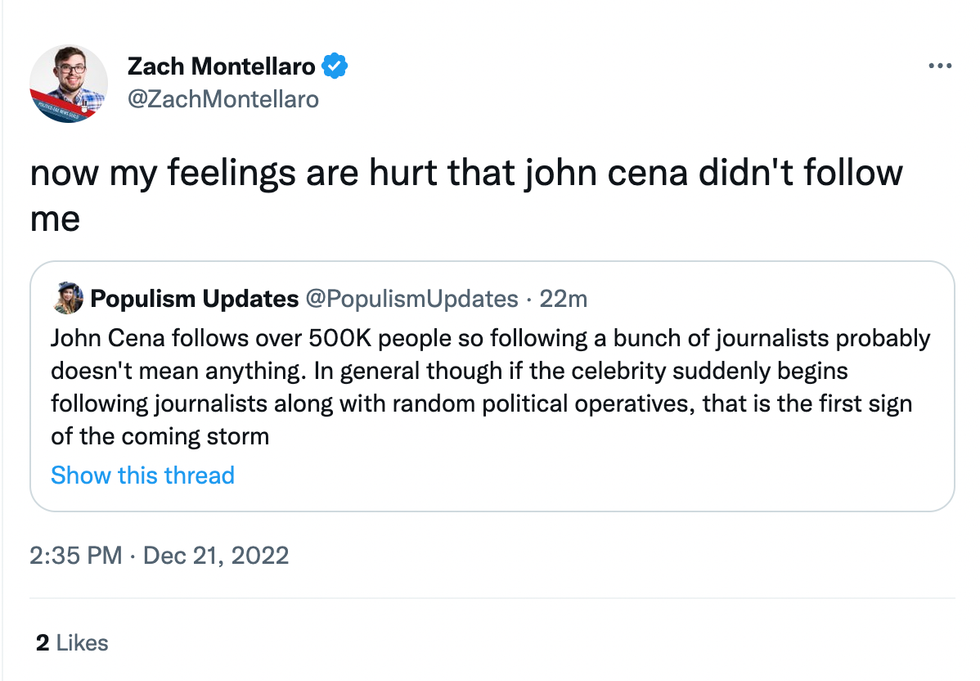980x681 pixels.
Task: Click the 2:35 PM timestamp
Action: [x=75, y=555]
